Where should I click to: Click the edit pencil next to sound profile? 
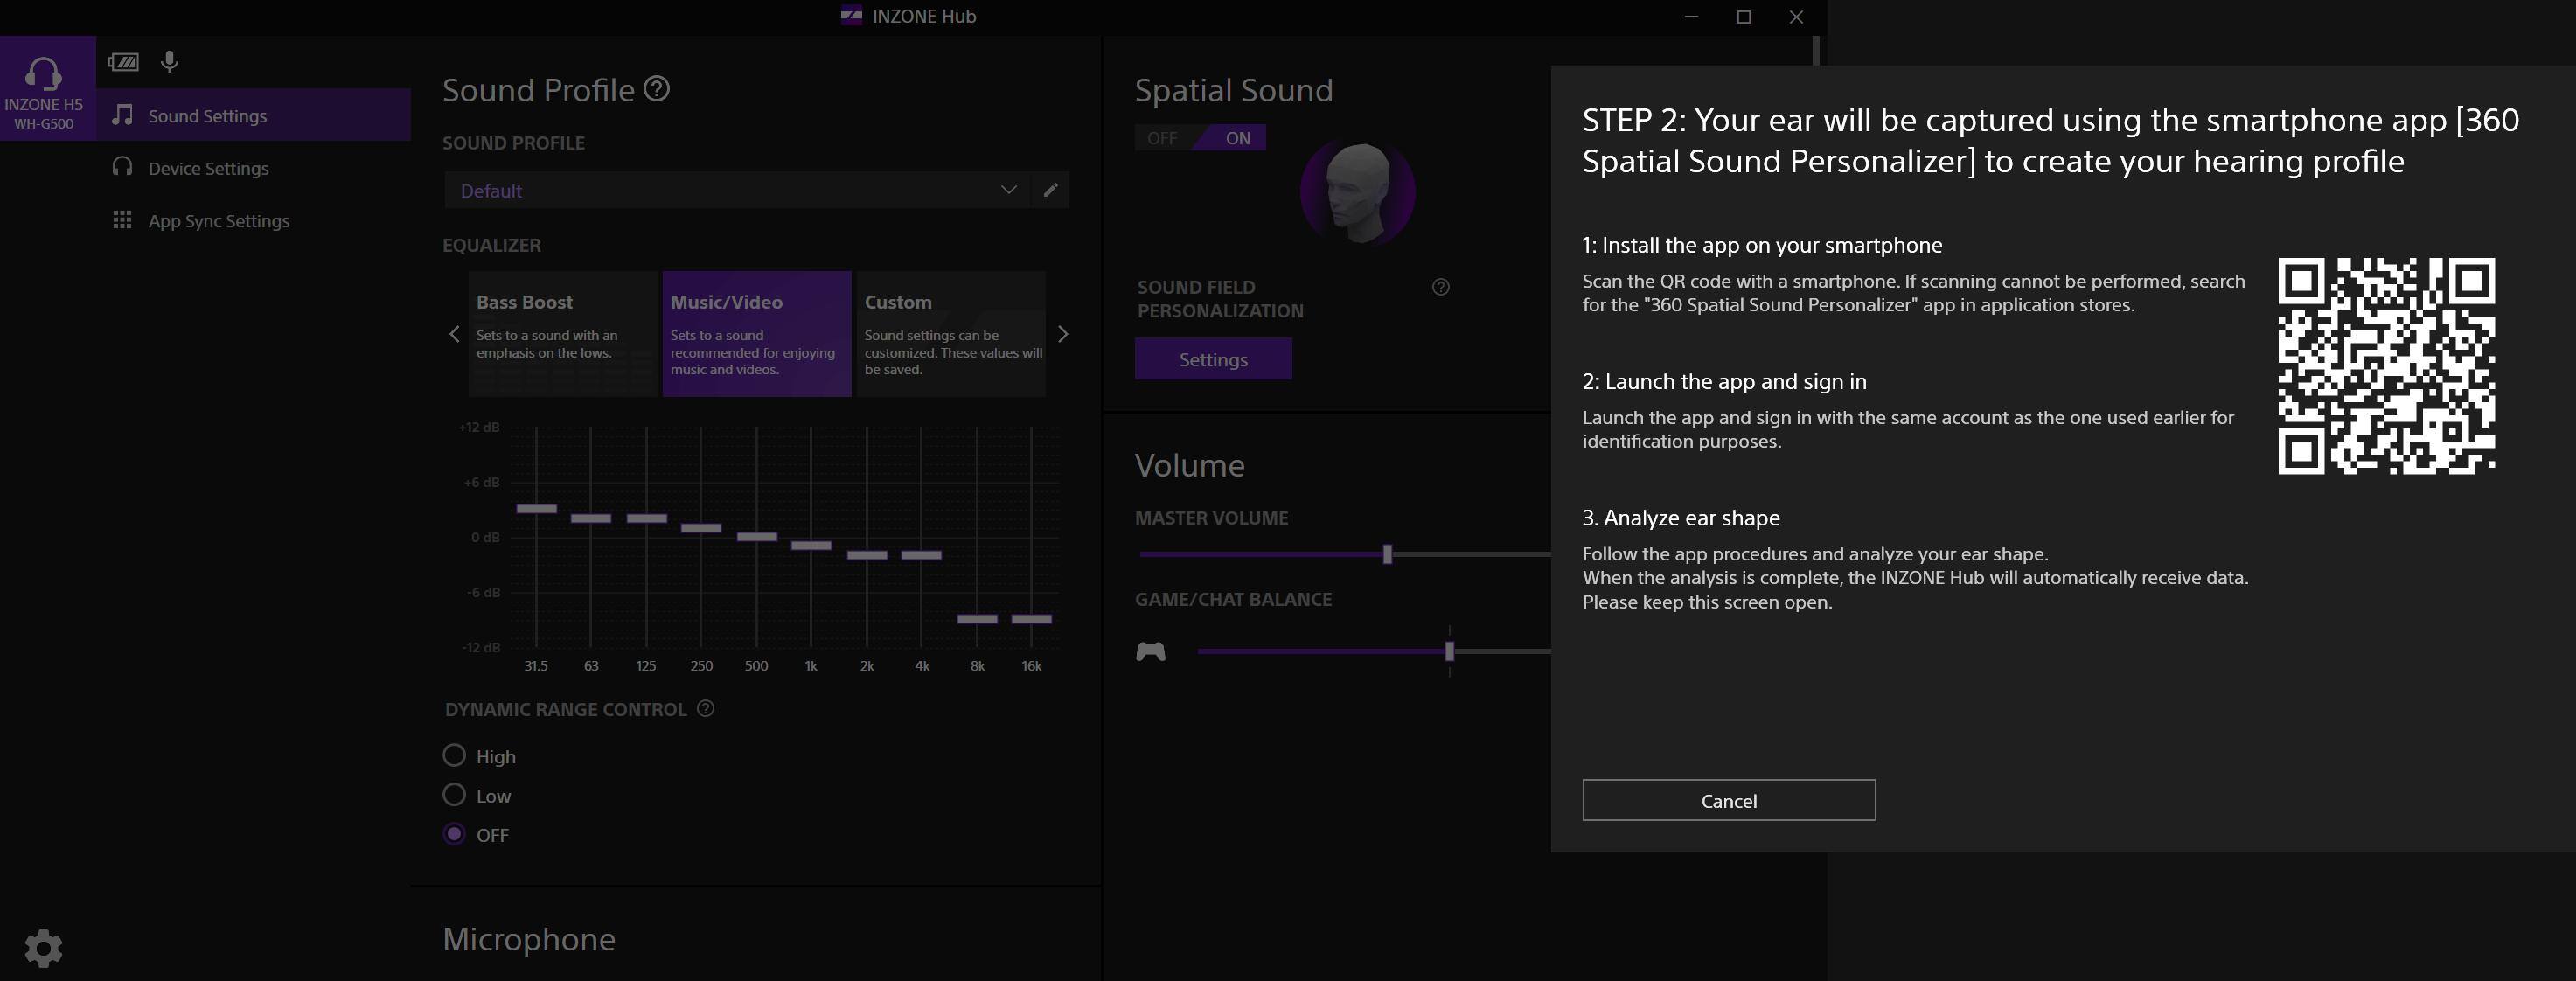coord(1050,190)
